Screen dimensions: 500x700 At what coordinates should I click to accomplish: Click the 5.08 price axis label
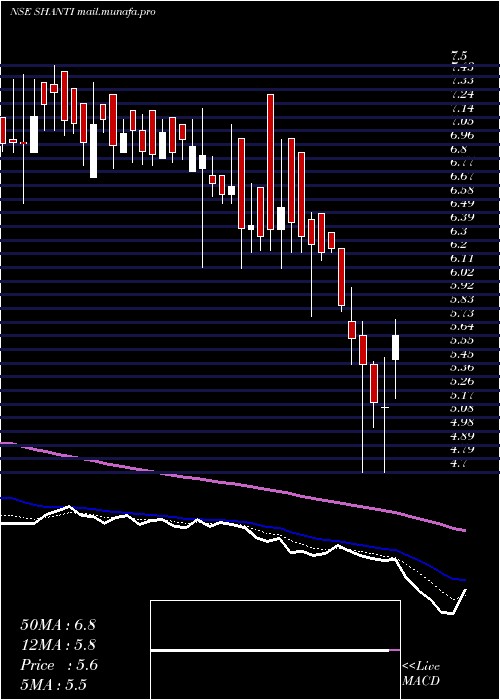462,408
